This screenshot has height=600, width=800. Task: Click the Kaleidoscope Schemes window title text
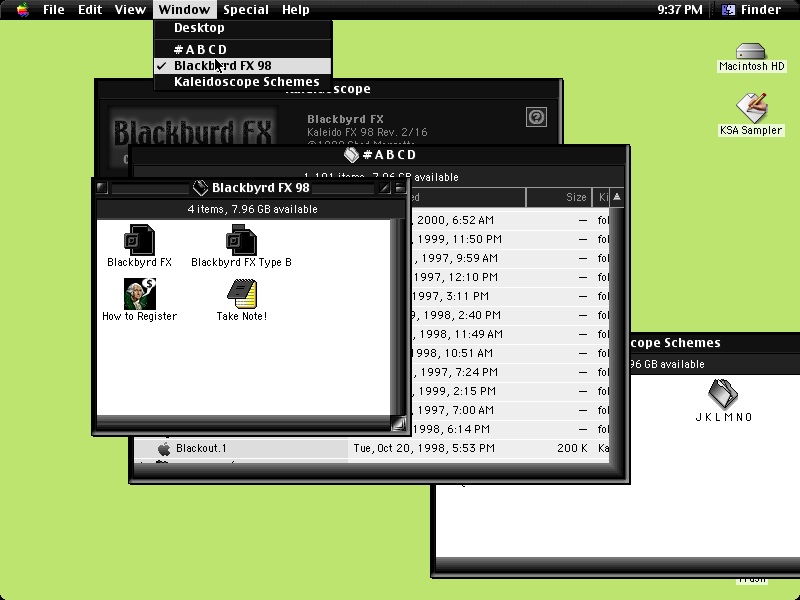[x=676, y=343]
